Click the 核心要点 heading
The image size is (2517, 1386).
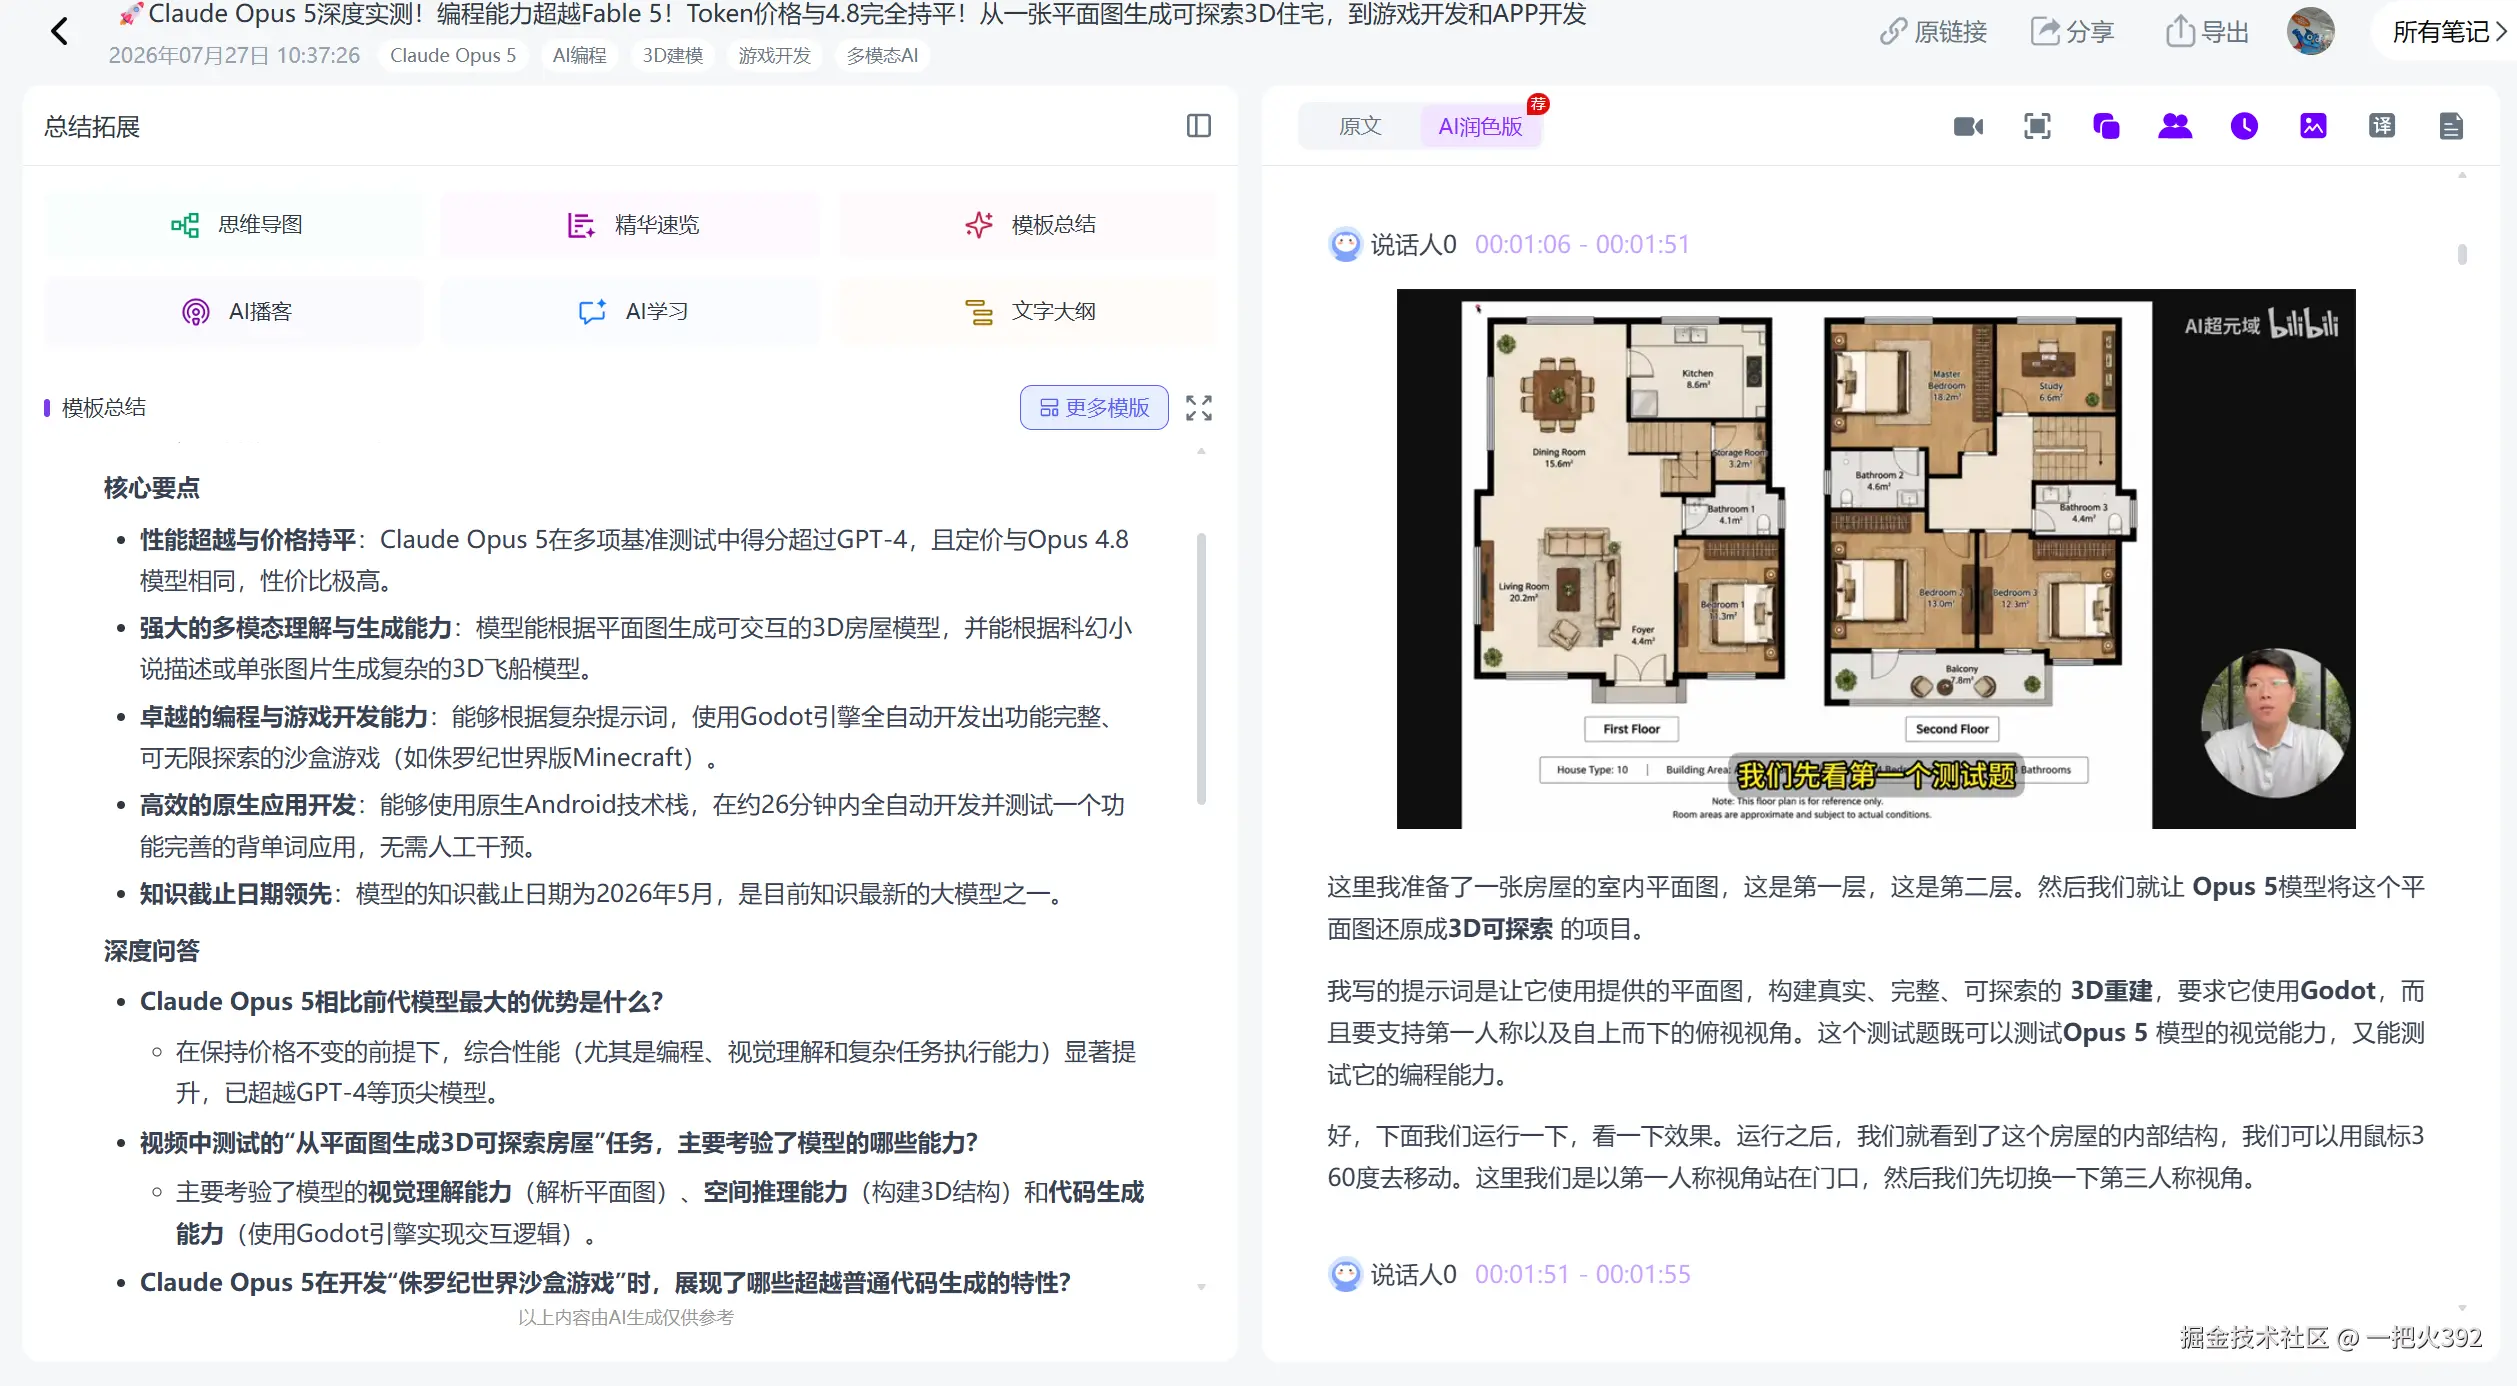click(x=151, y=488)
